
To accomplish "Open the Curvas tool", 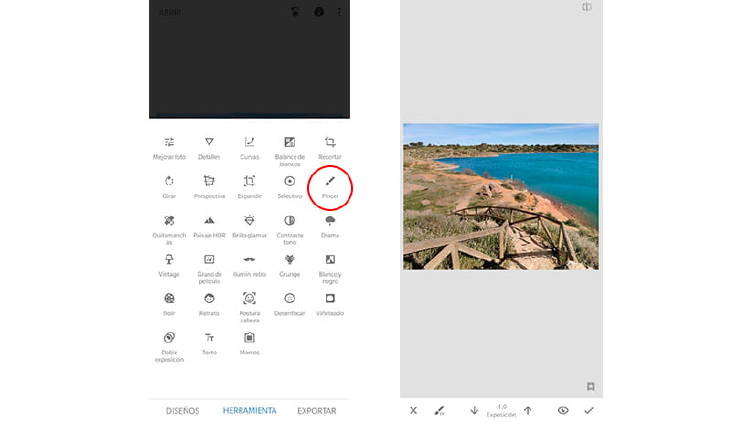I will (249, 143).
